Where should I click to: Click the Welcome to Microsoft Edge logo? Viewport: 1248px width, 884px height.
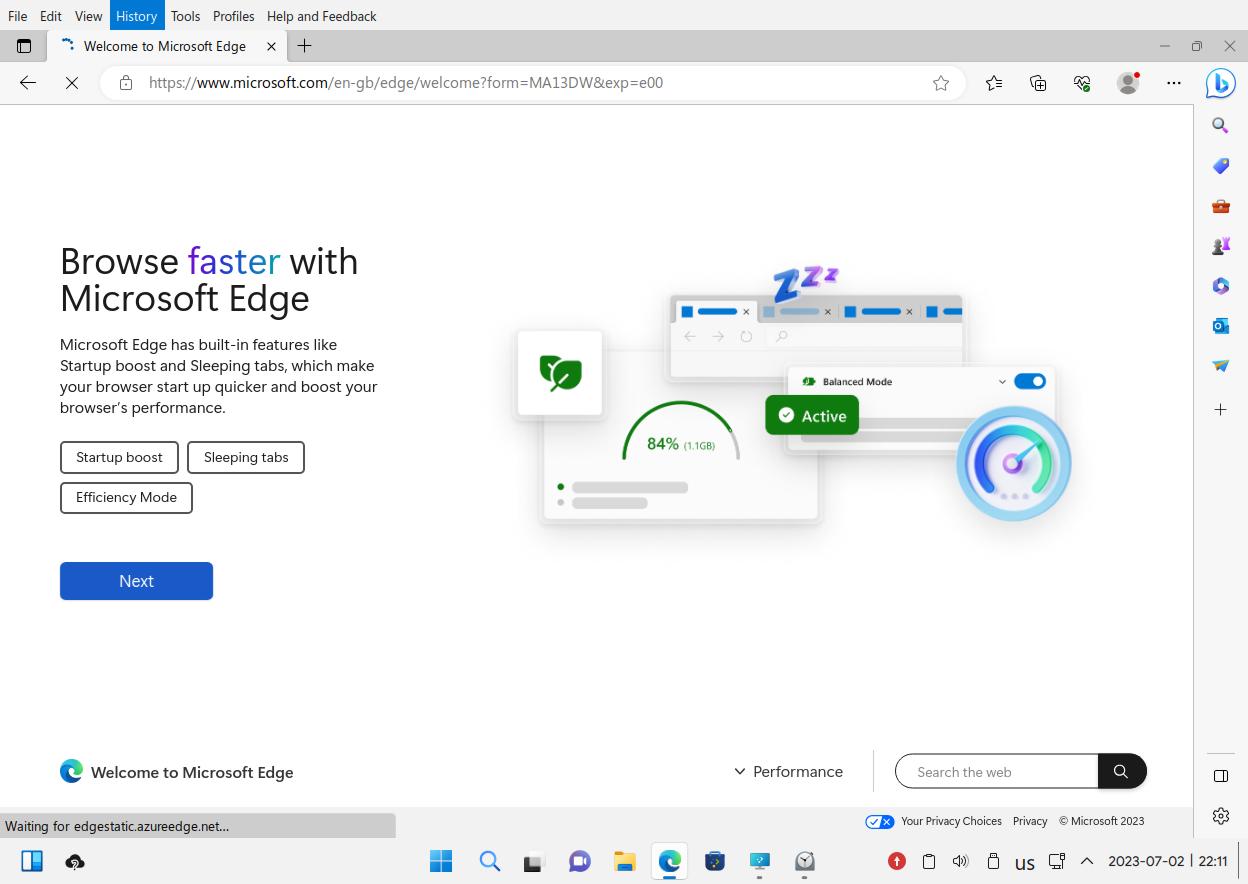click(71, 771)
